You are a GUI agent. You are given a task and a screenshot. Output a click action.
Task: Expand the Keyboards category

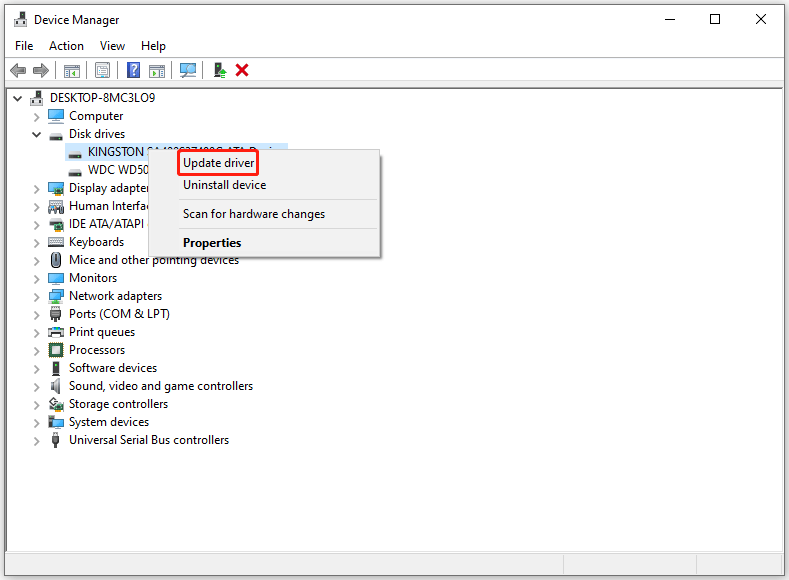coord(36,242)
